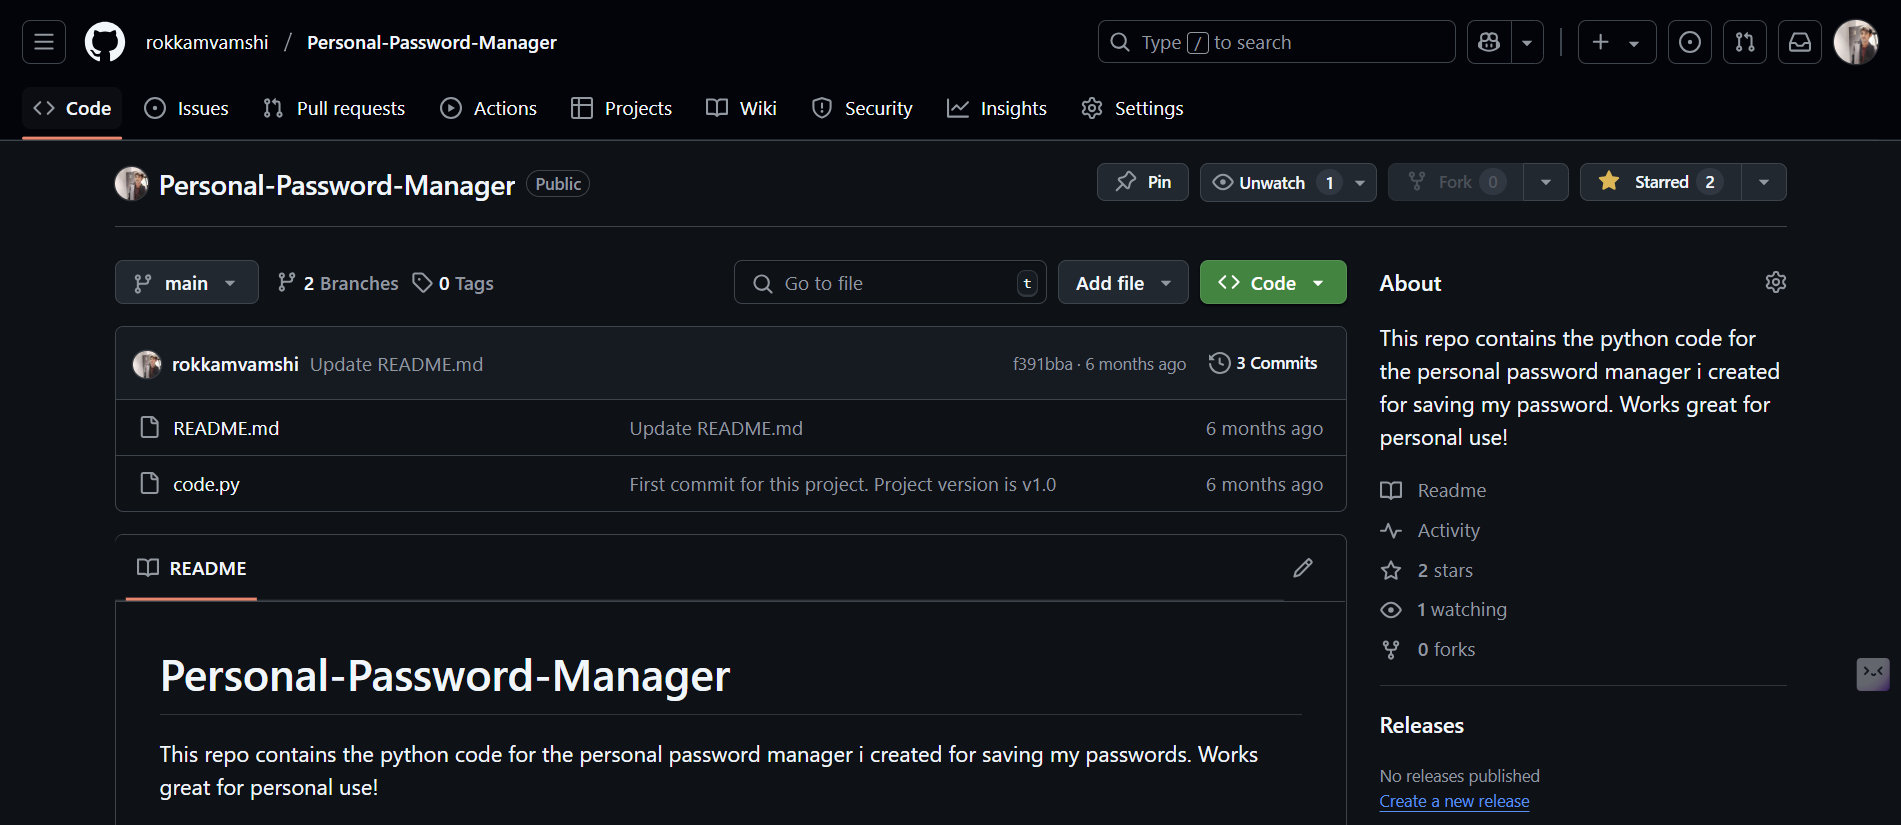Image resolution: width=1901 pixels, height=825 pixels.
Task: Open the create new plus menu
Action: [1617, 42]
